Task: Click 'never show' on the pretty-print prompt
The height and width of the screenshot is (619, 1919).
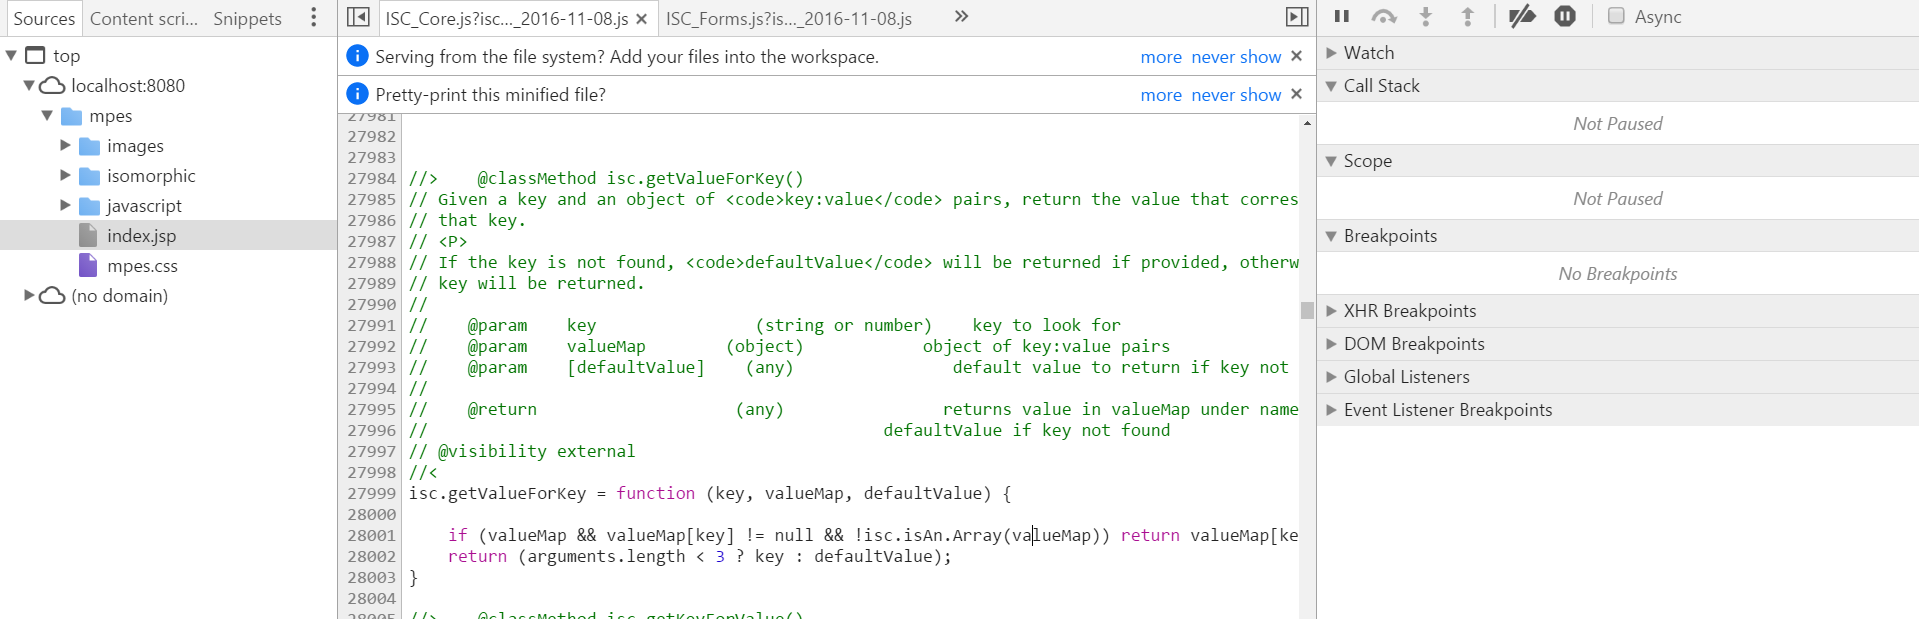Action: click(x=1236, y=95)
